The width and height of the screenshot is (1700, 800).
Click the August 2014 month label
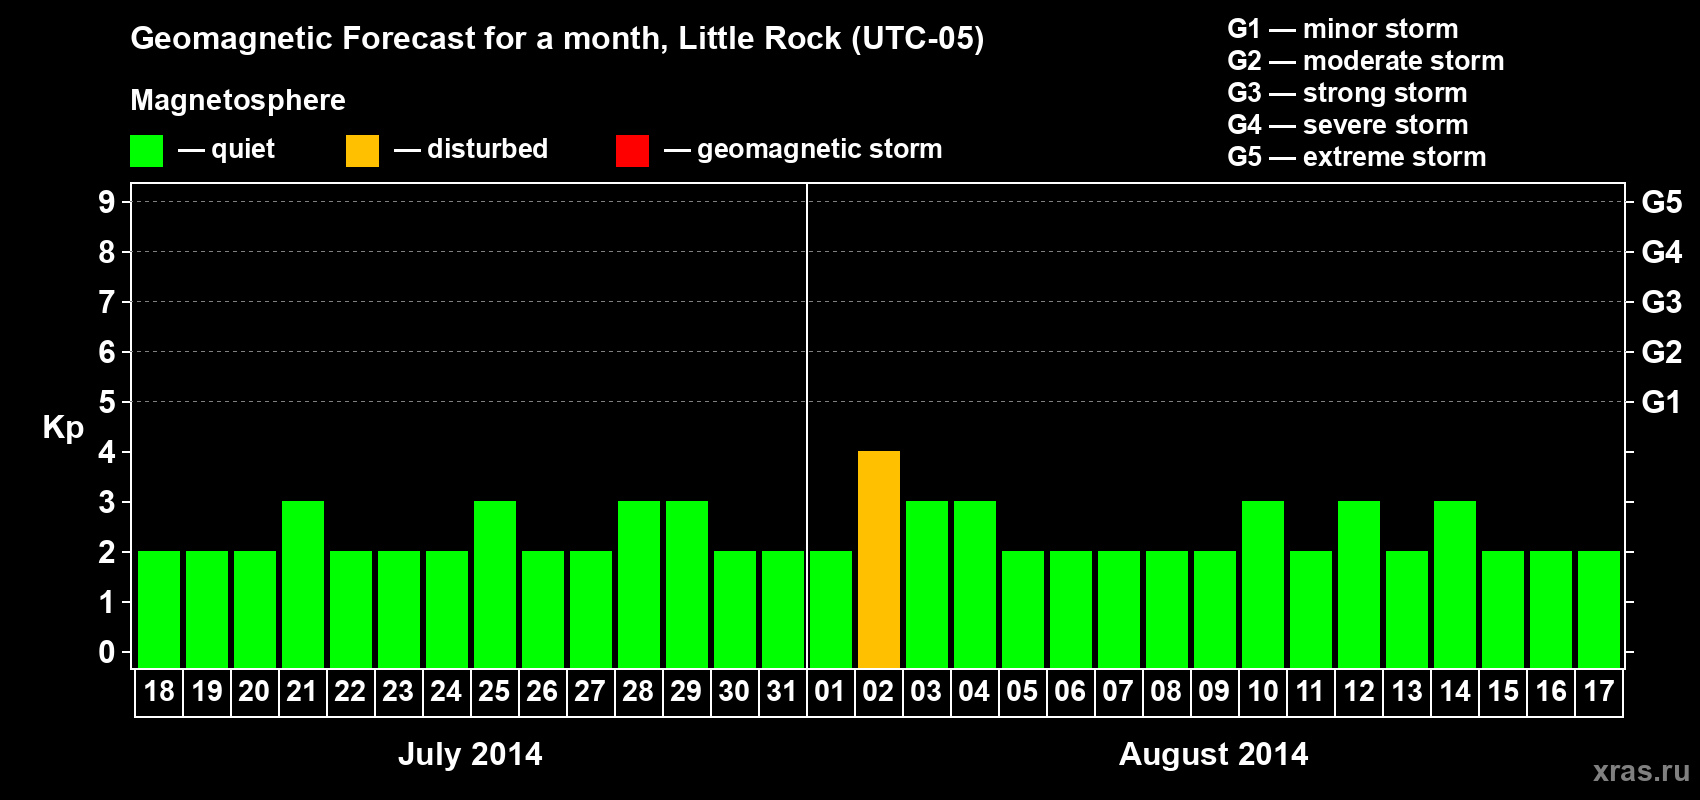click(x=1213, y=754)
